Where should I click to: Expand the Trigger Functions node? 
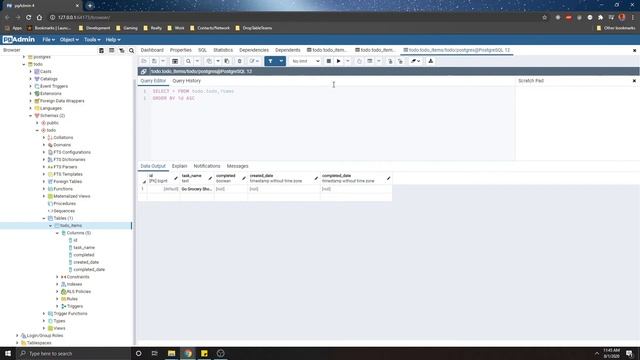tap(44, 314)
